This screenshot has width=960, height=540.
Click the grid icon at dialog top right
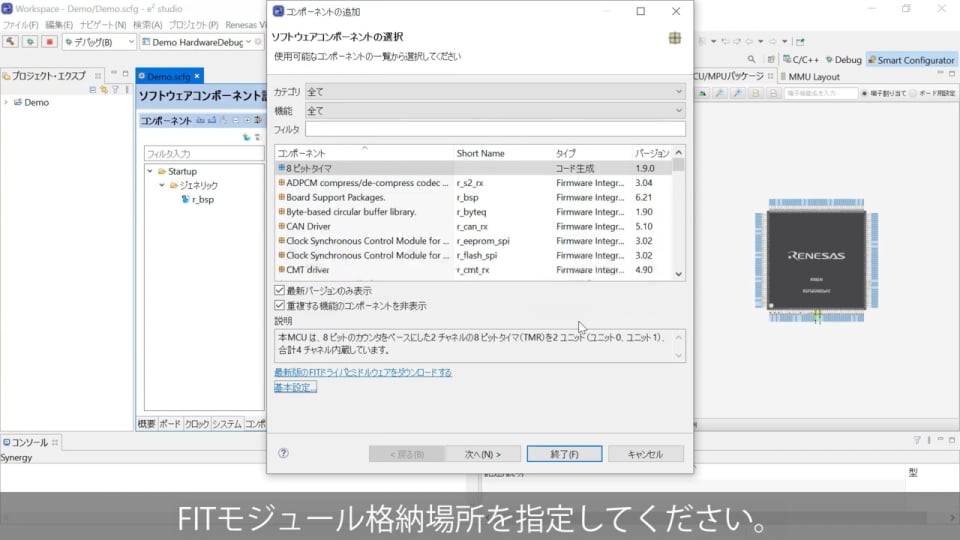(x=675, y=38)
